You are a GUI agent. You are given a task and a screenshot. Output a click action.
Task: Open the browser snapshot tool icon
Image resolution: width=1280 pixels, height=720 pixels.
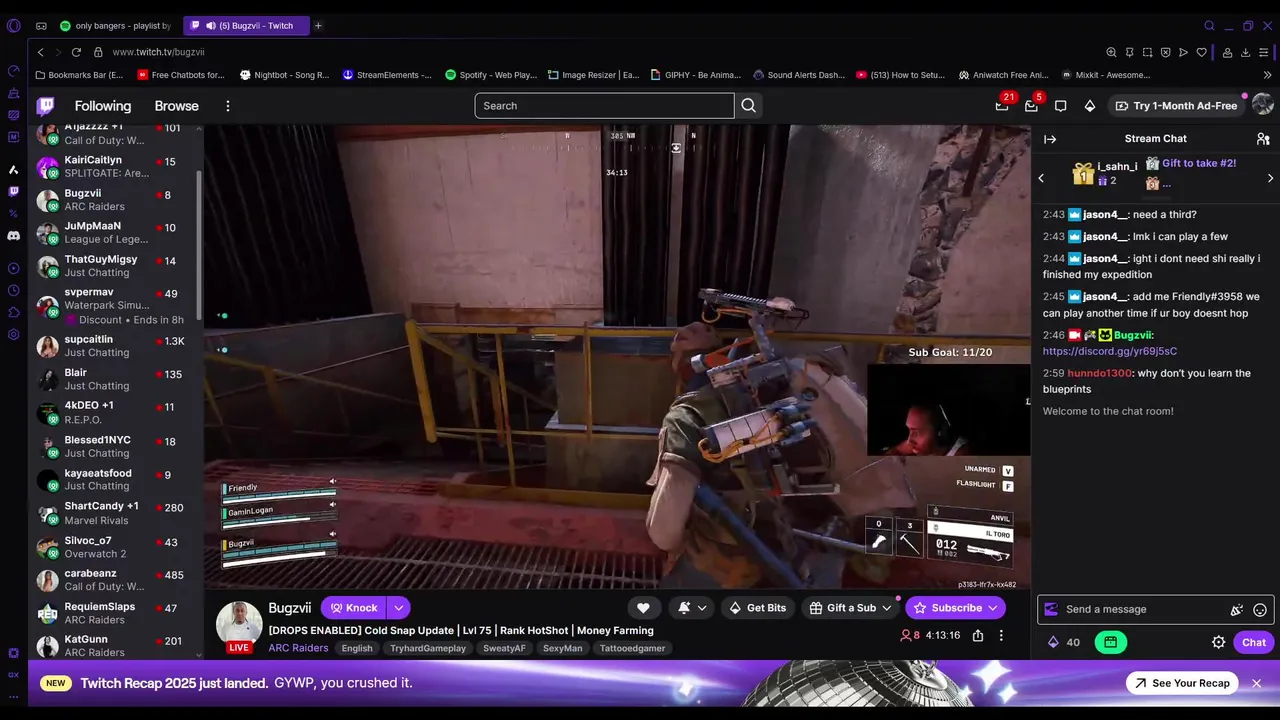[x=1147, y=52]
